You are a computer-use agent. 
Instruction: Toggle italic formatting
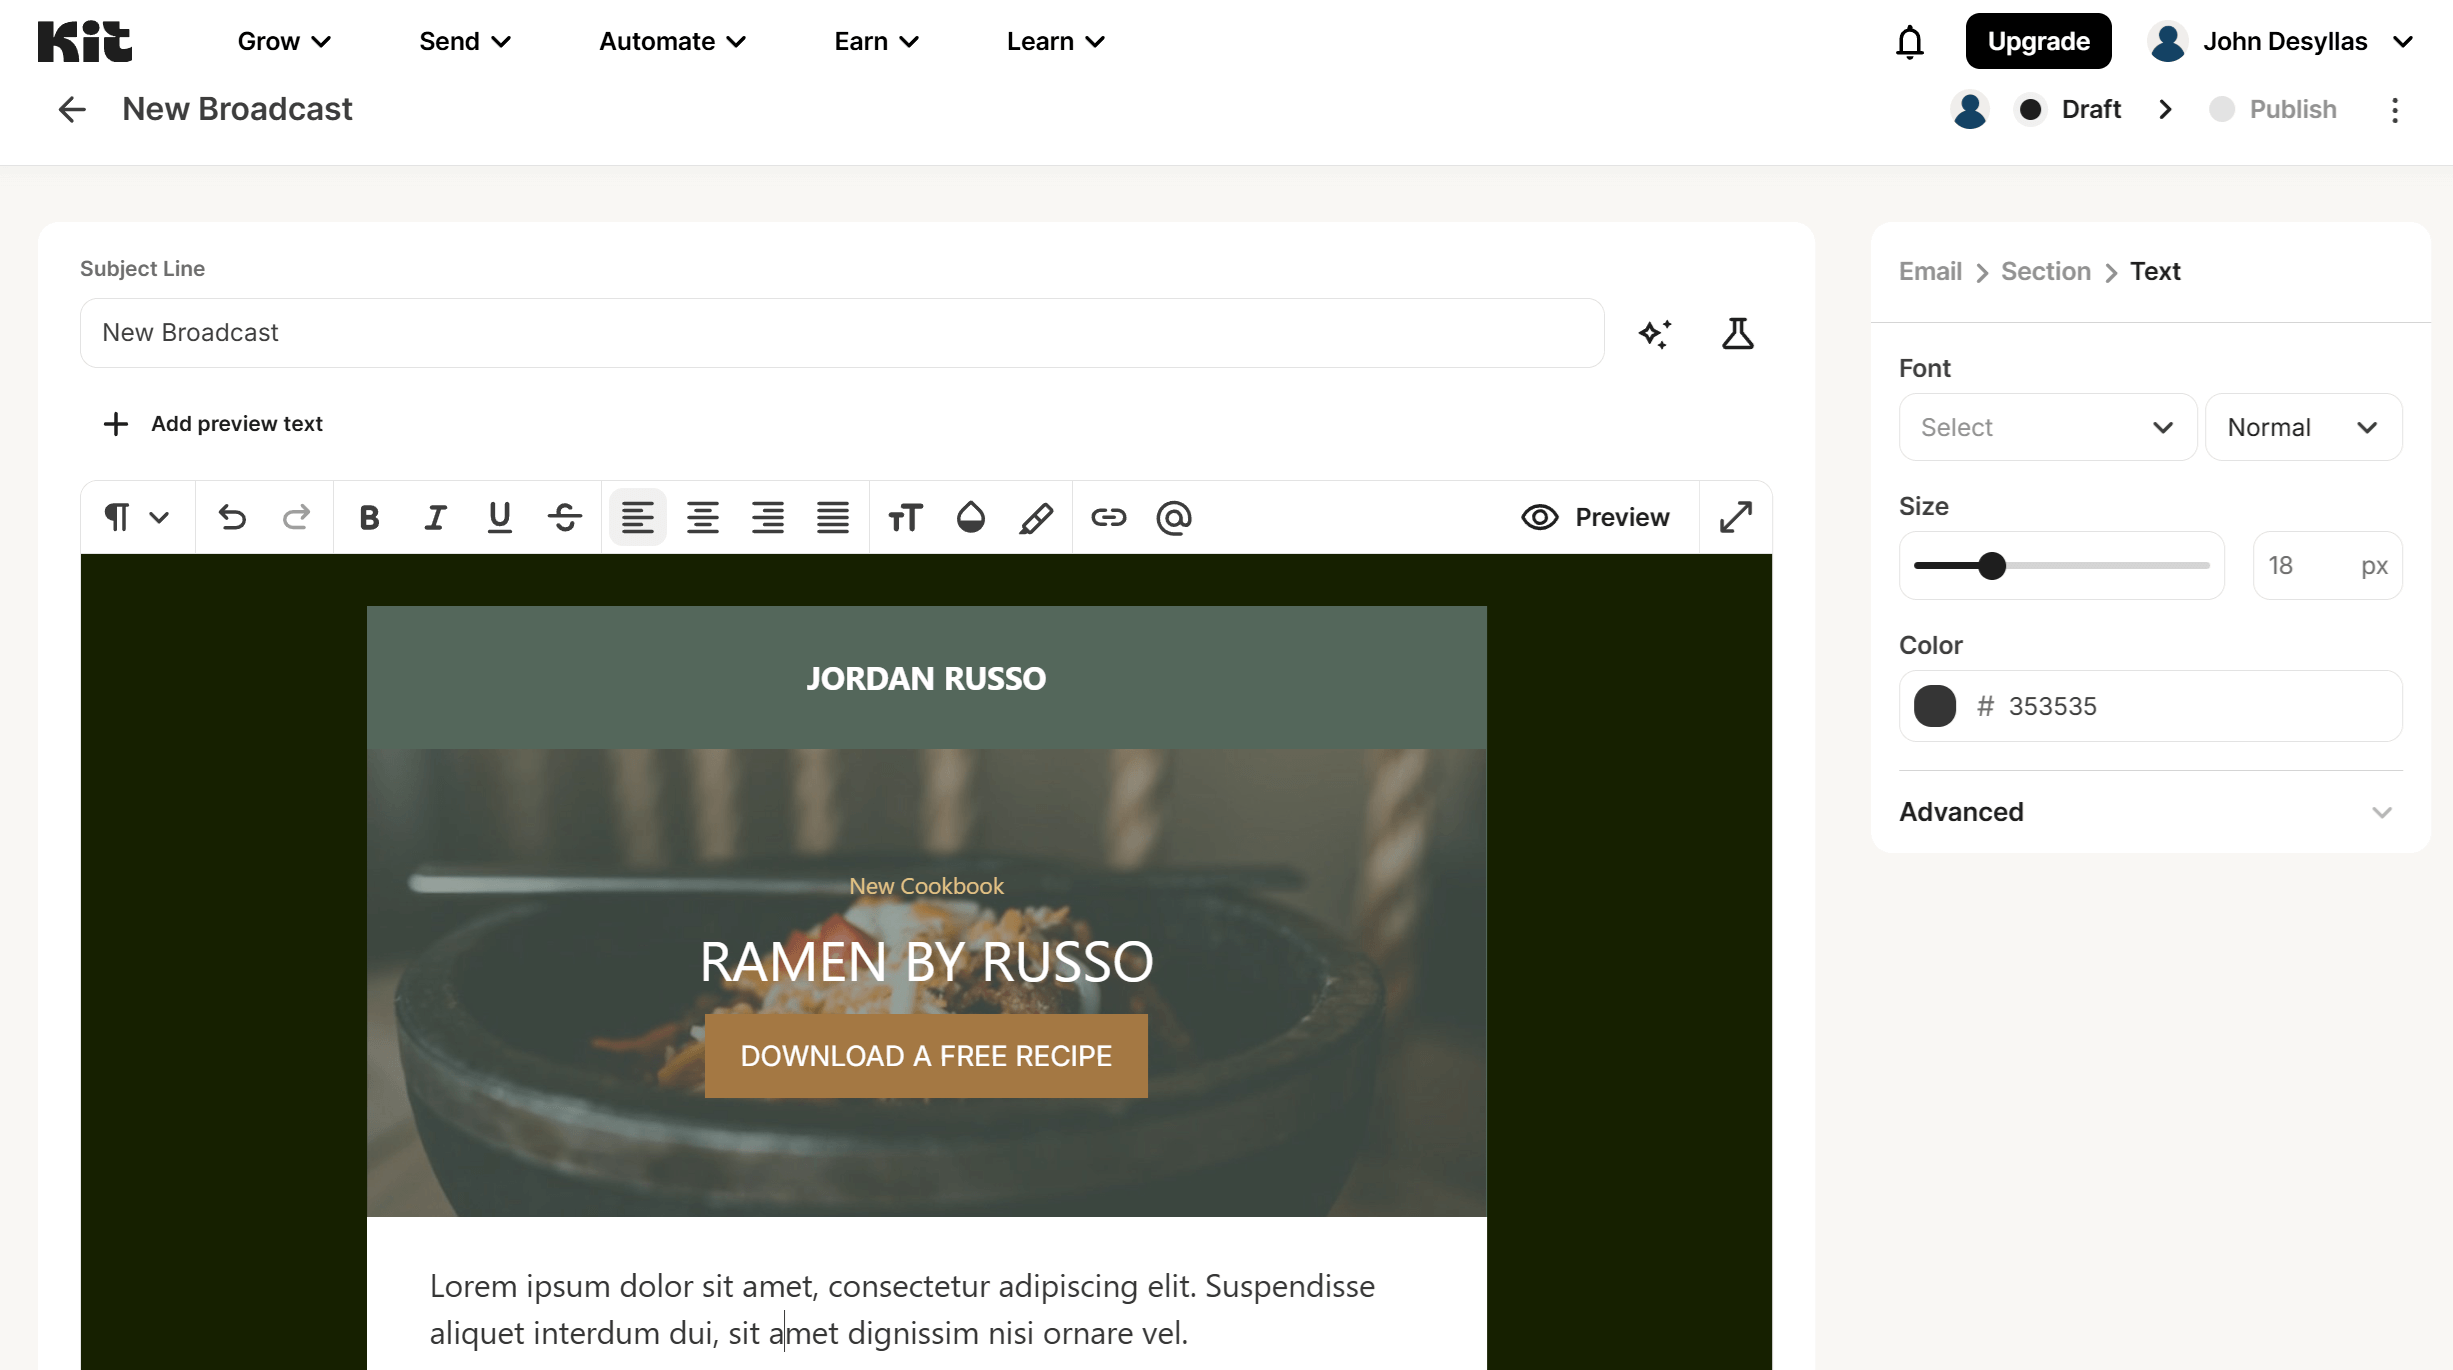[434, 517]
